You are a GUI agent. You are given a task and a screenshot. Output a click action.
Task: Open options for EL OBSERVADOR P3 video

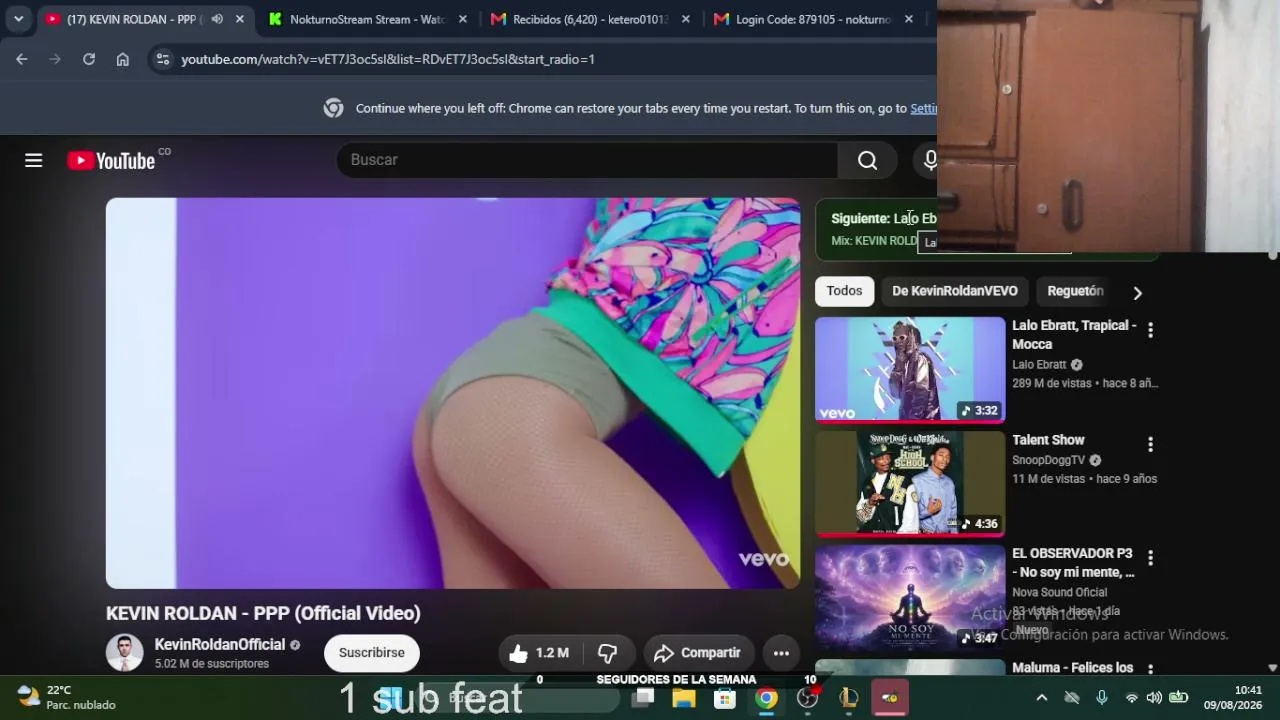pos(1150,558)
